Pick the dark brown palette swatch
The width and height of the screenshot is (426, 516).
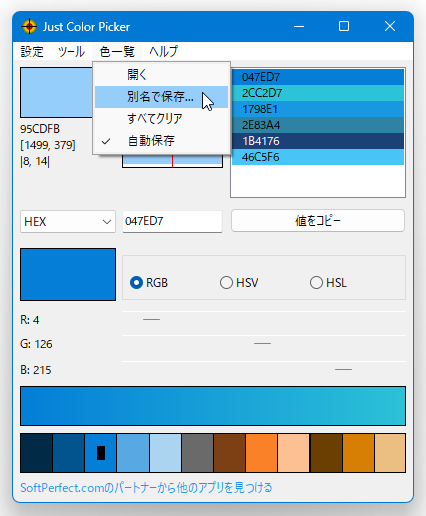point(326,453)
